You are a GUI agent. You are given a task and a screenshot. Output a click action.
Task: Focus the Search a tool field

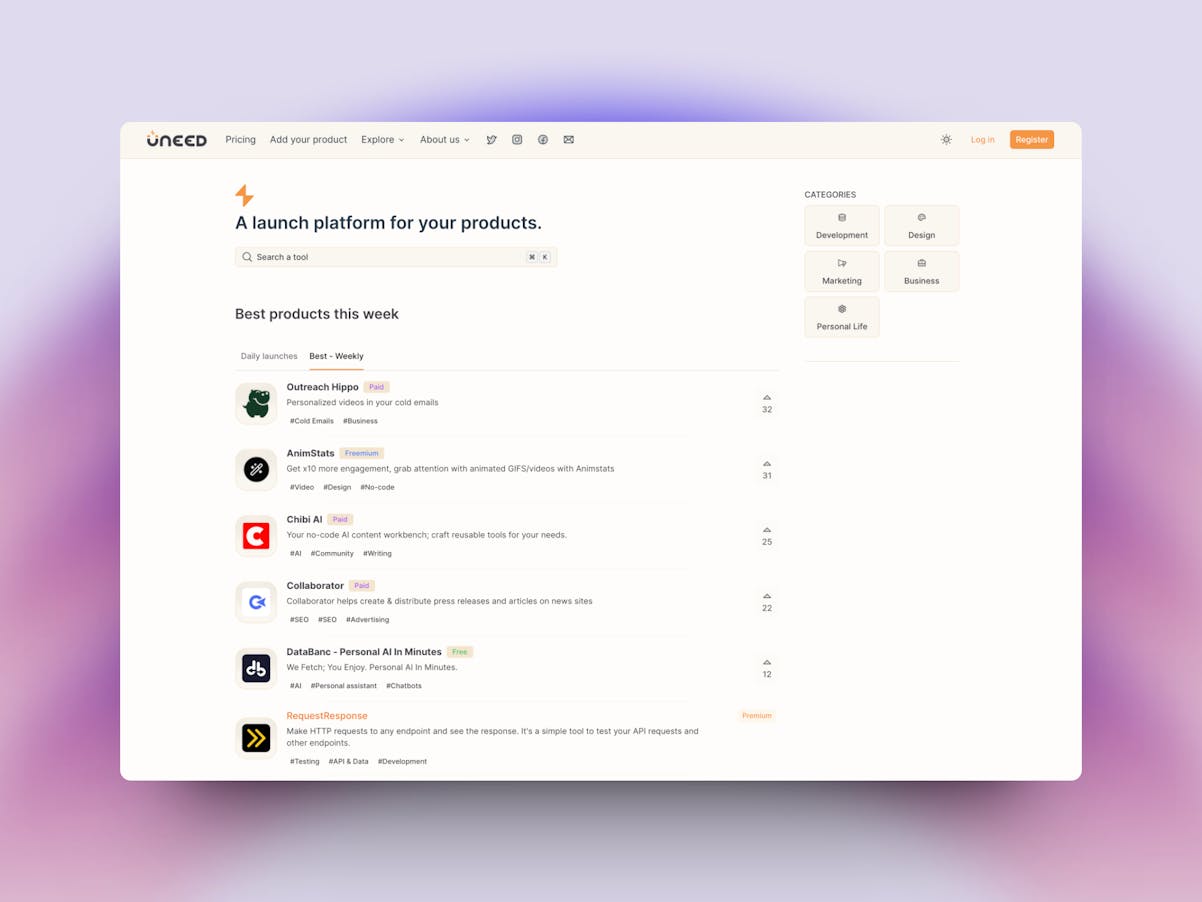click(396, 257)
